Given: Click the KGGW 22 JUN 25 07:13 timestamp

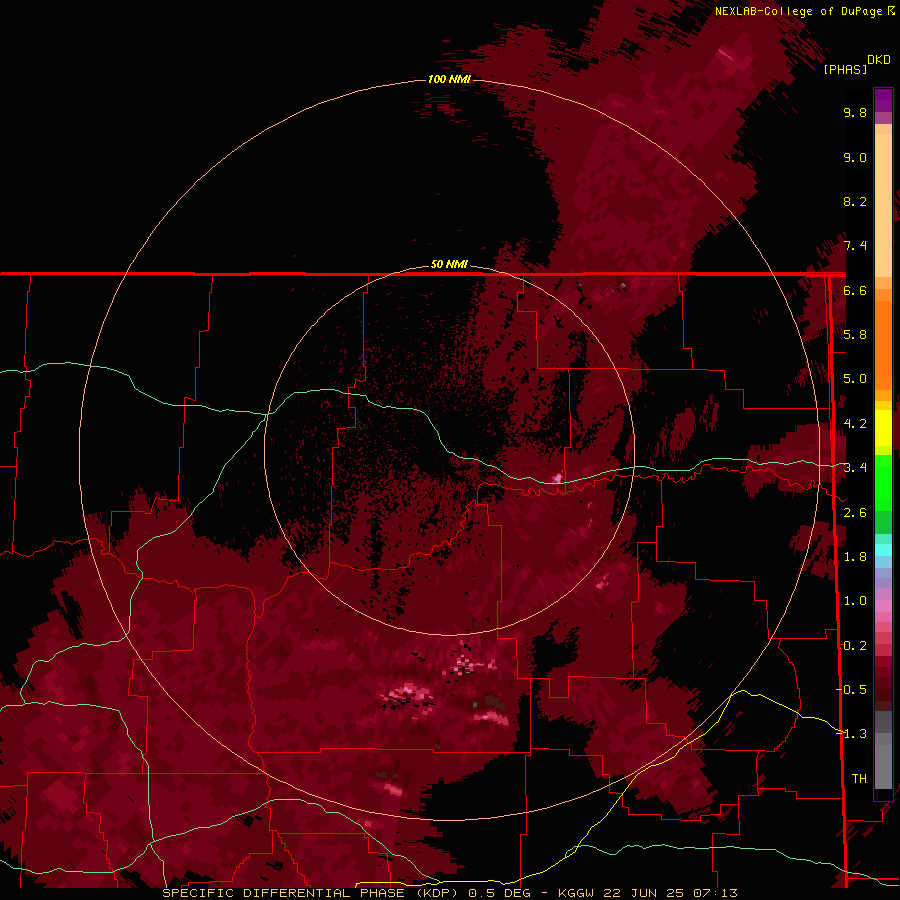Looking at the screenshot, I should pos(647,893).
